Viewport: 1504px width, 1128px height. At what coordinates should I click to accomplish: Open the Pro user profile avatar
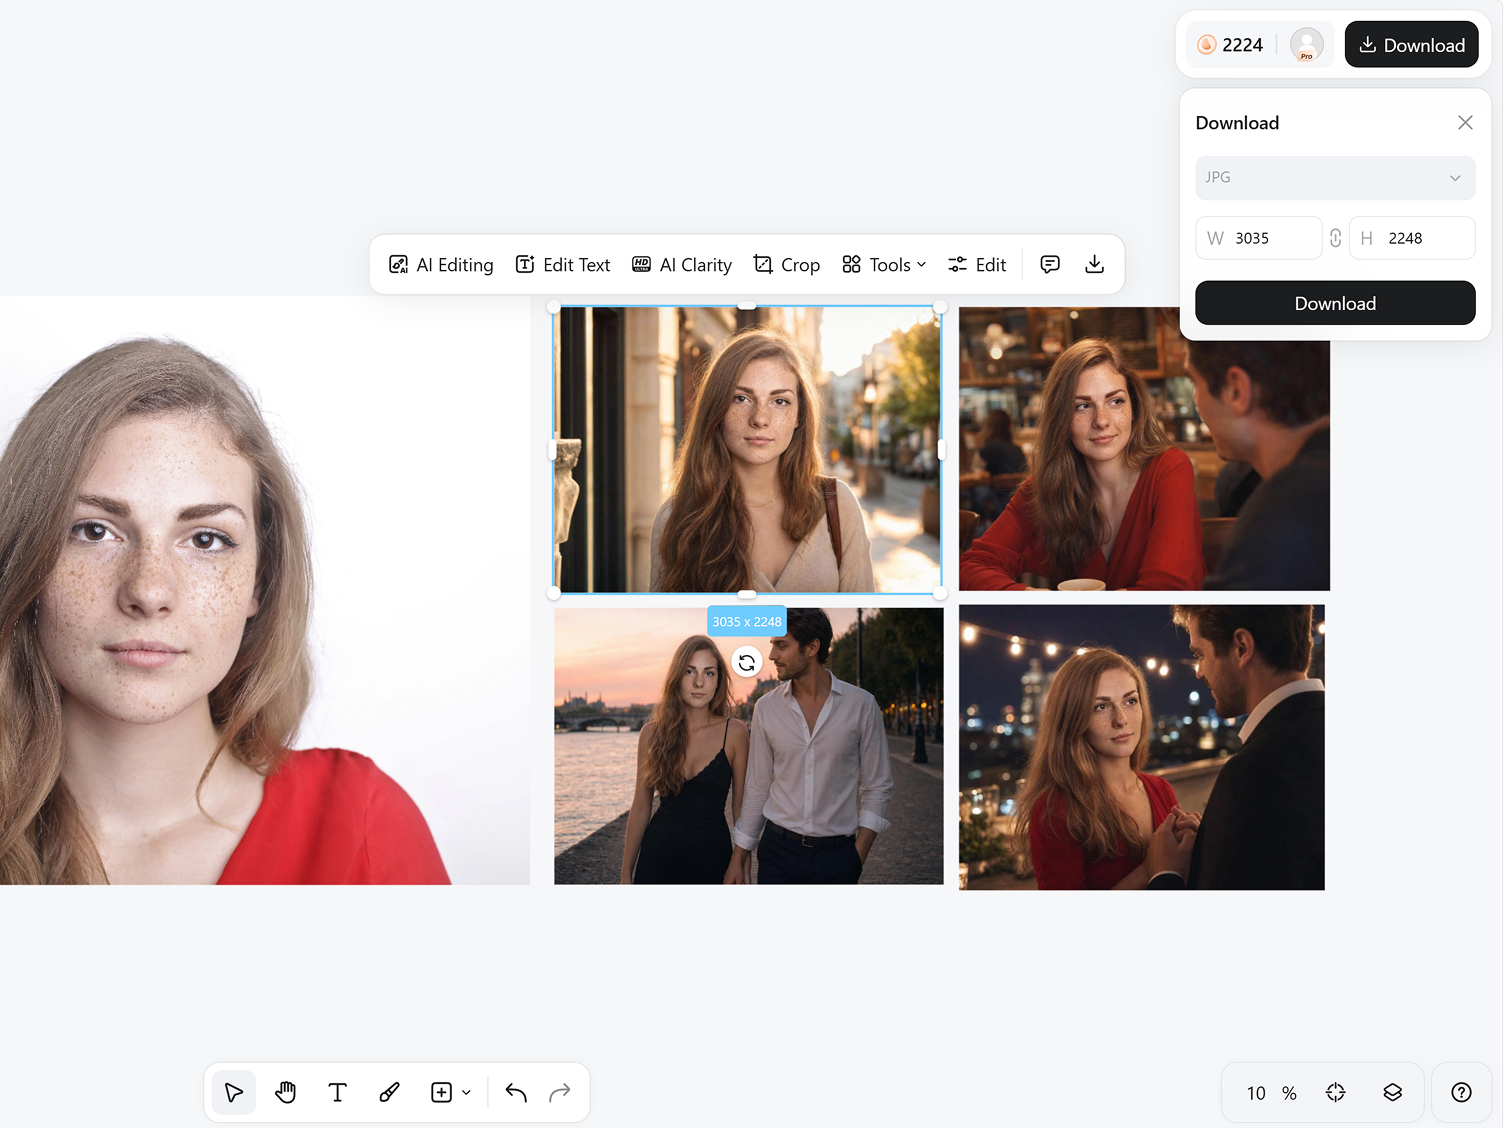click(x=1307, y=44)
